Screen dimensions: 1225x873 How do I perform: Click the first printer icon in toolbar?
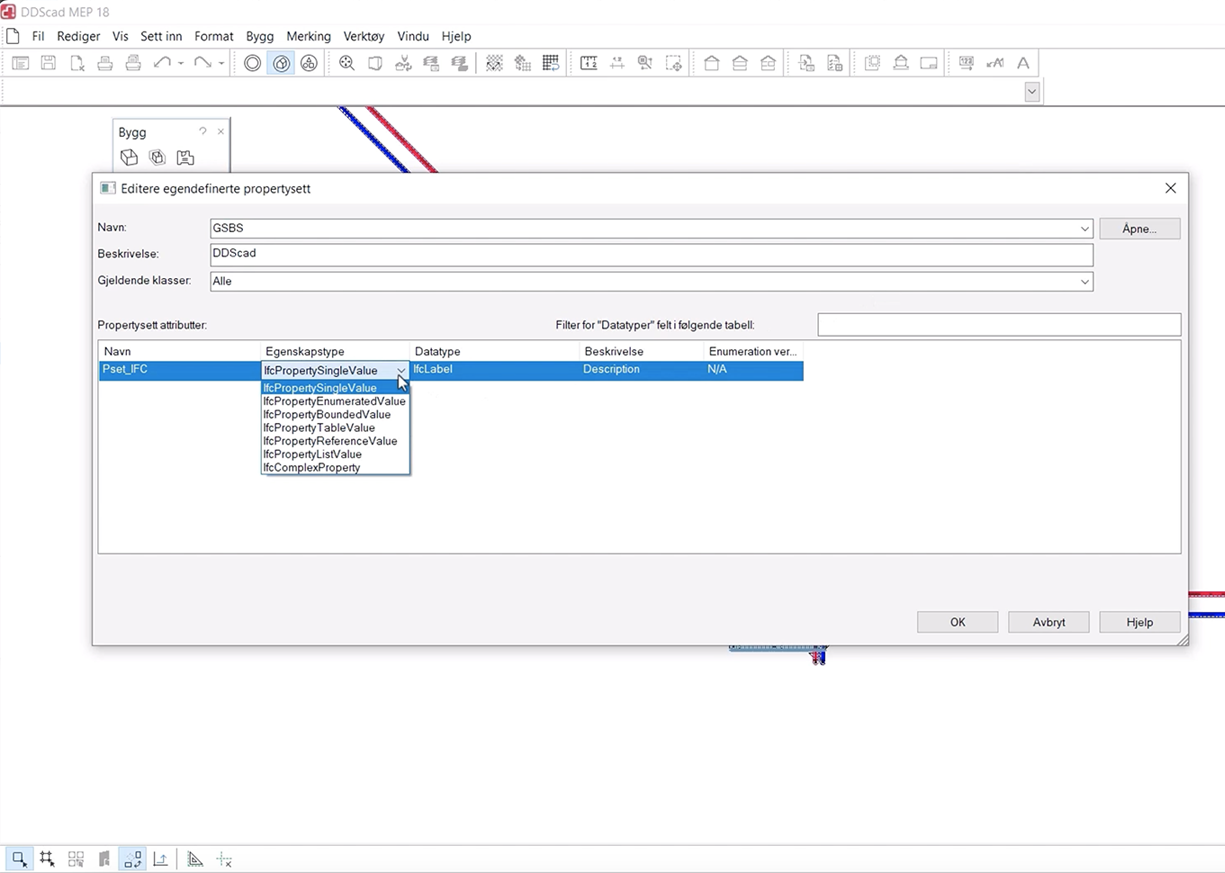click(x=105, y=63)
